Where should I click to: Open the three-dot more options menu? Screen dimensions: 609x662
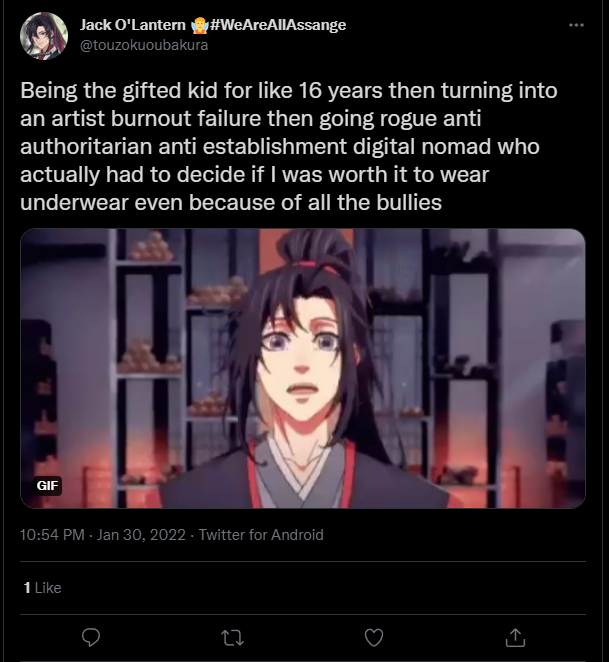(576, 25)
